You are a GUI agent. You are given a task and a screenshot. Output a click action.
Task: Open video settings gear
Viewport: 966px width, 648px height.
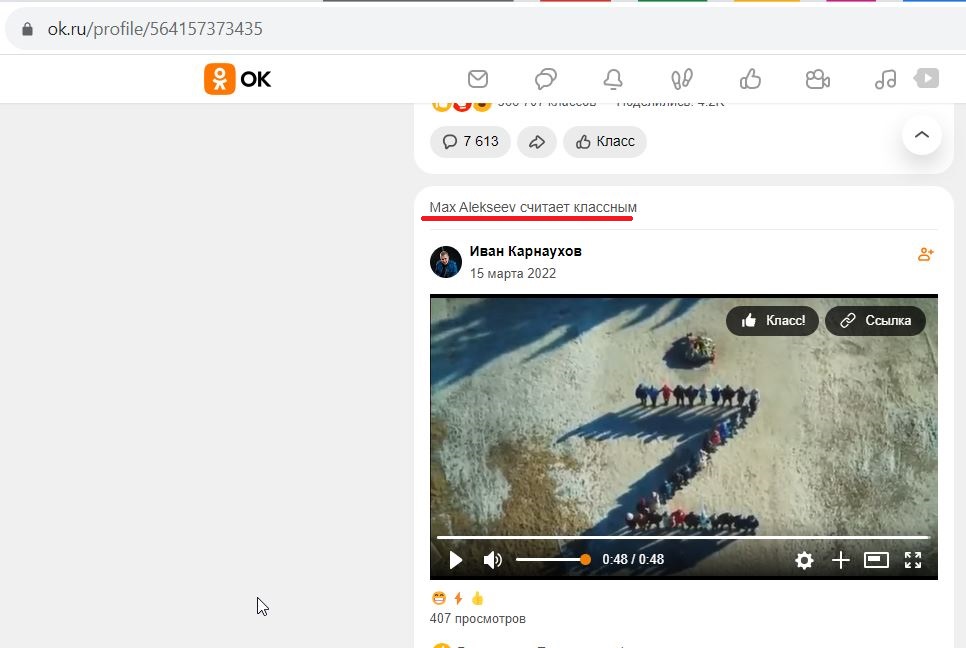click(804, 560)
